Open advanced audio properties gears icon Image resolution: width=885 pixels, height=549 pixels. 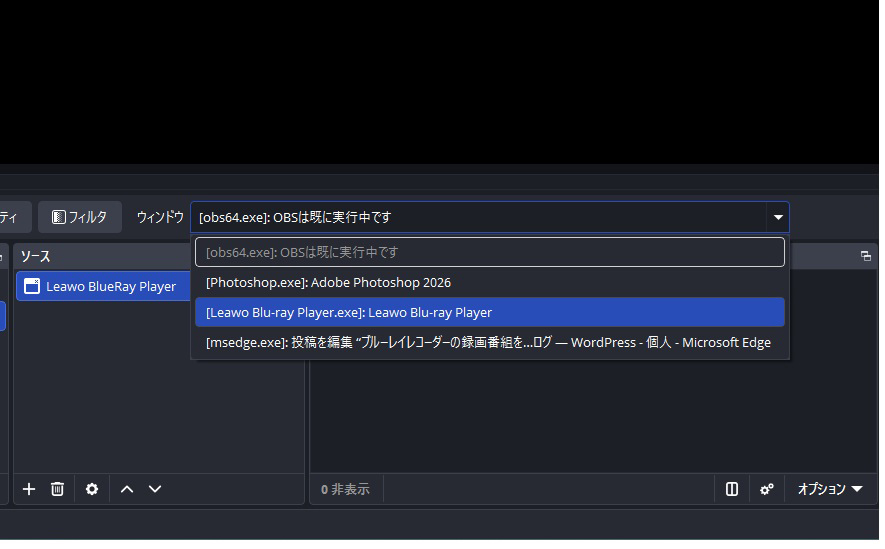click(766, 489)
